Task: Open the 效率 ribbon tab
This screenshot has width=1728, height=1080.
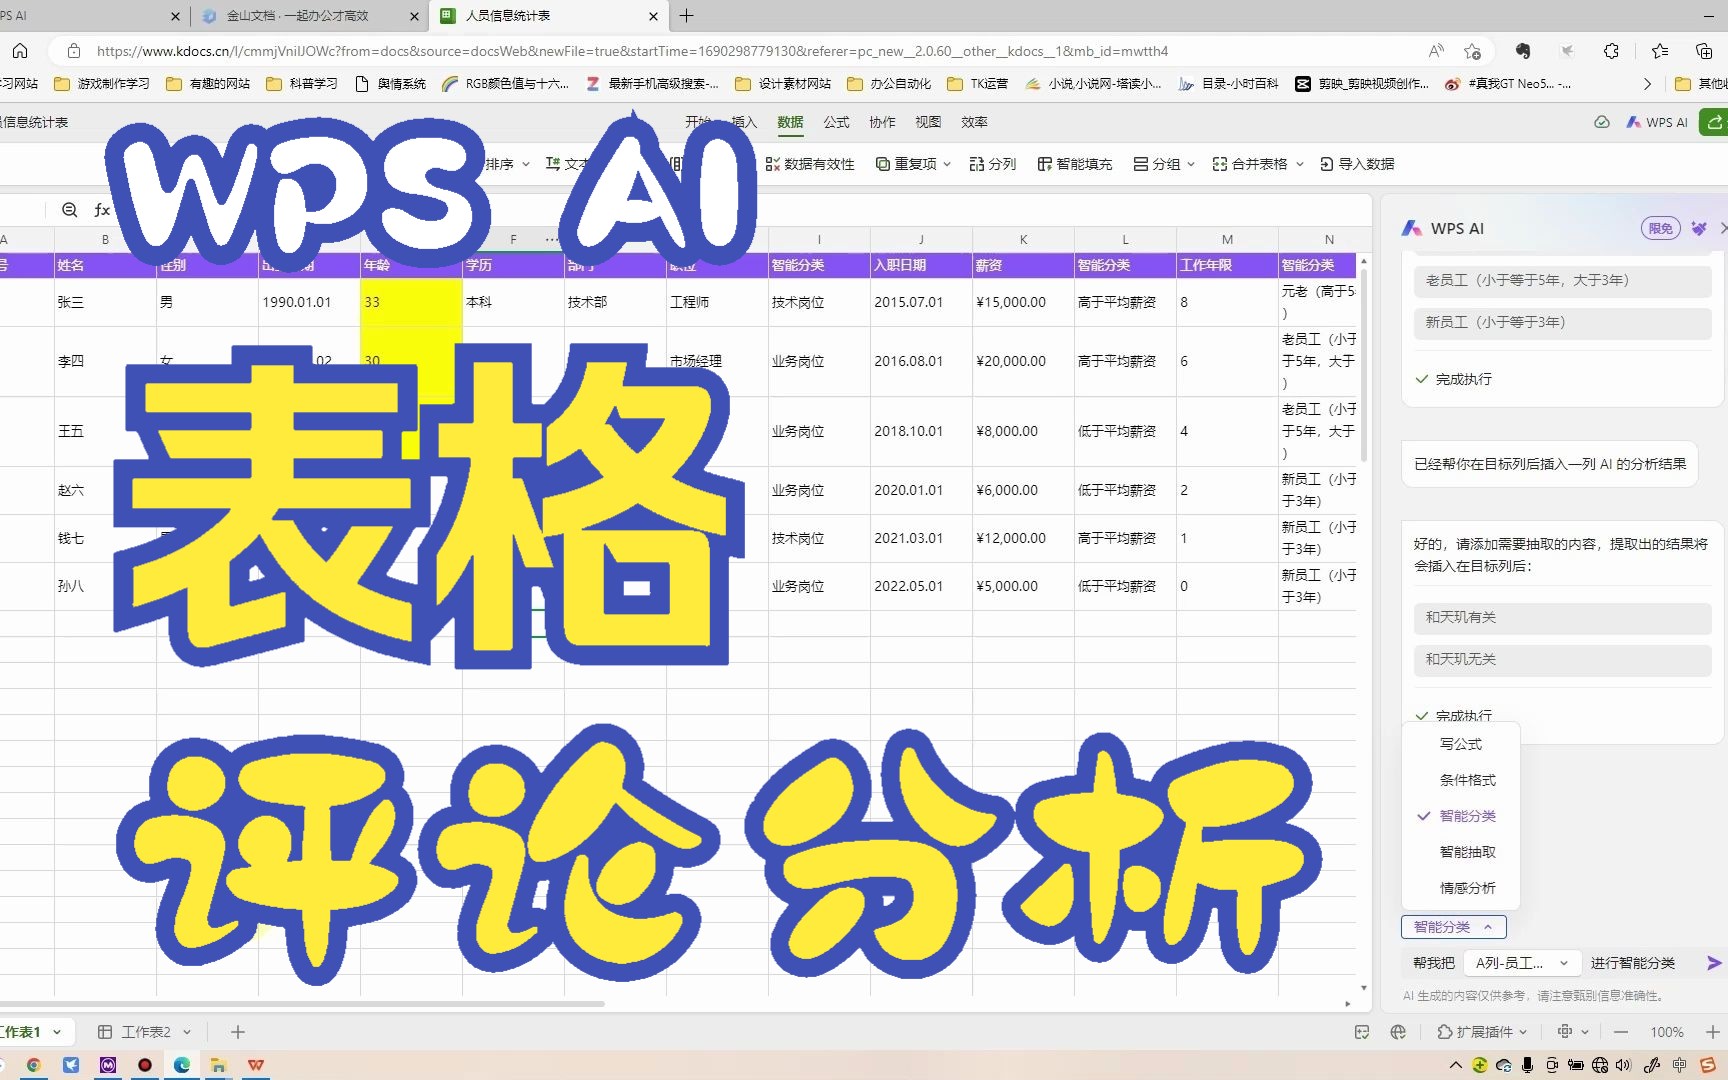Action: pyautogui.click(x=974, y=122)
